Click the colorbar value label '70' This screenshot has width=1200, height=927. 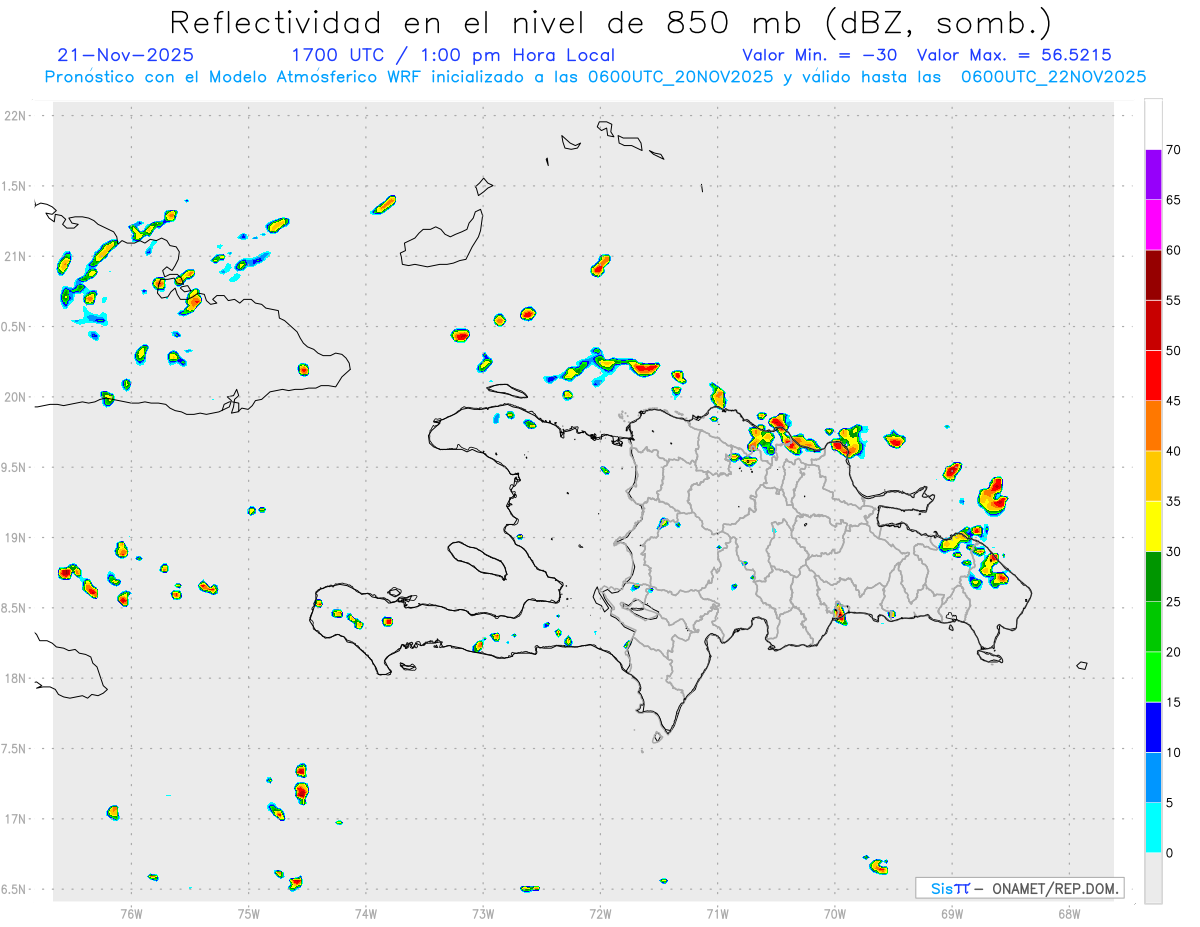(x=1175, y=150)
